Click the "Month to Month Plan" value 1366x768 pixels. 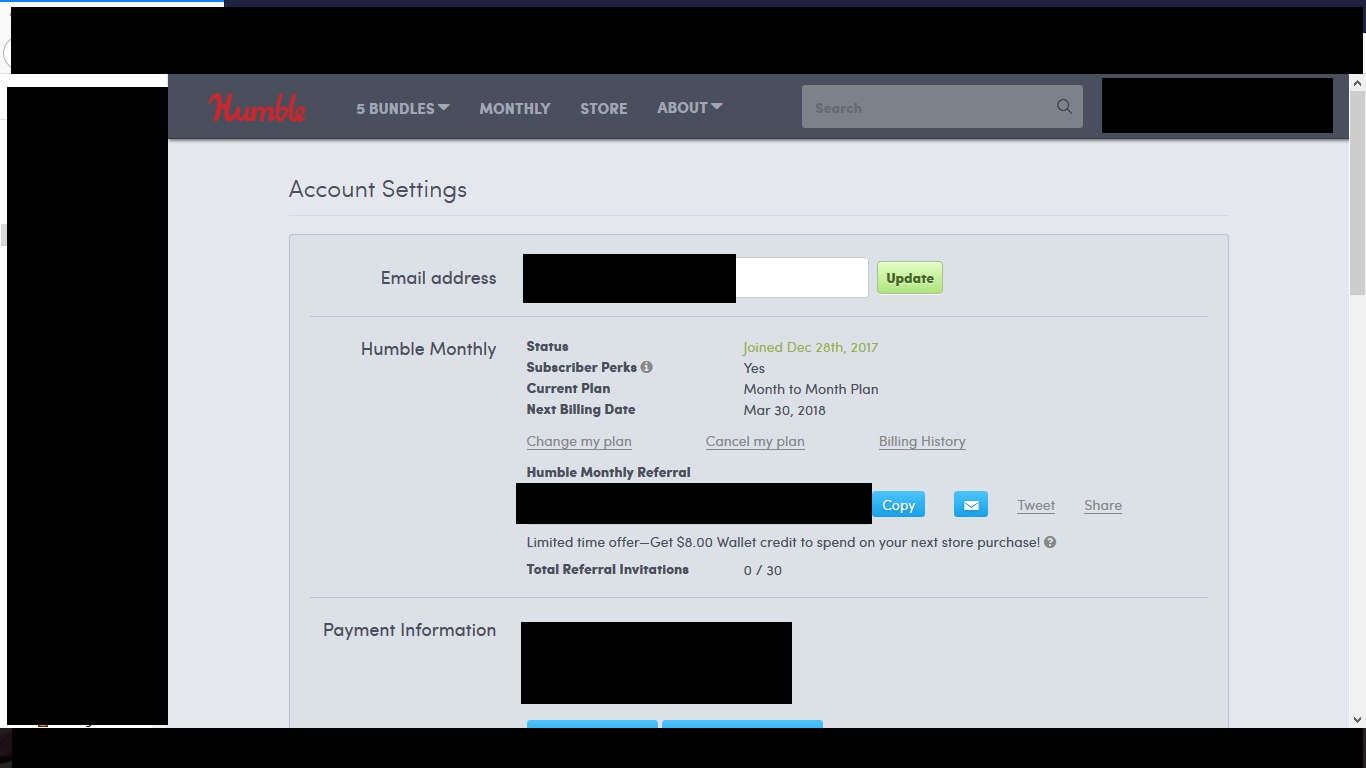(x=811, y=389)
